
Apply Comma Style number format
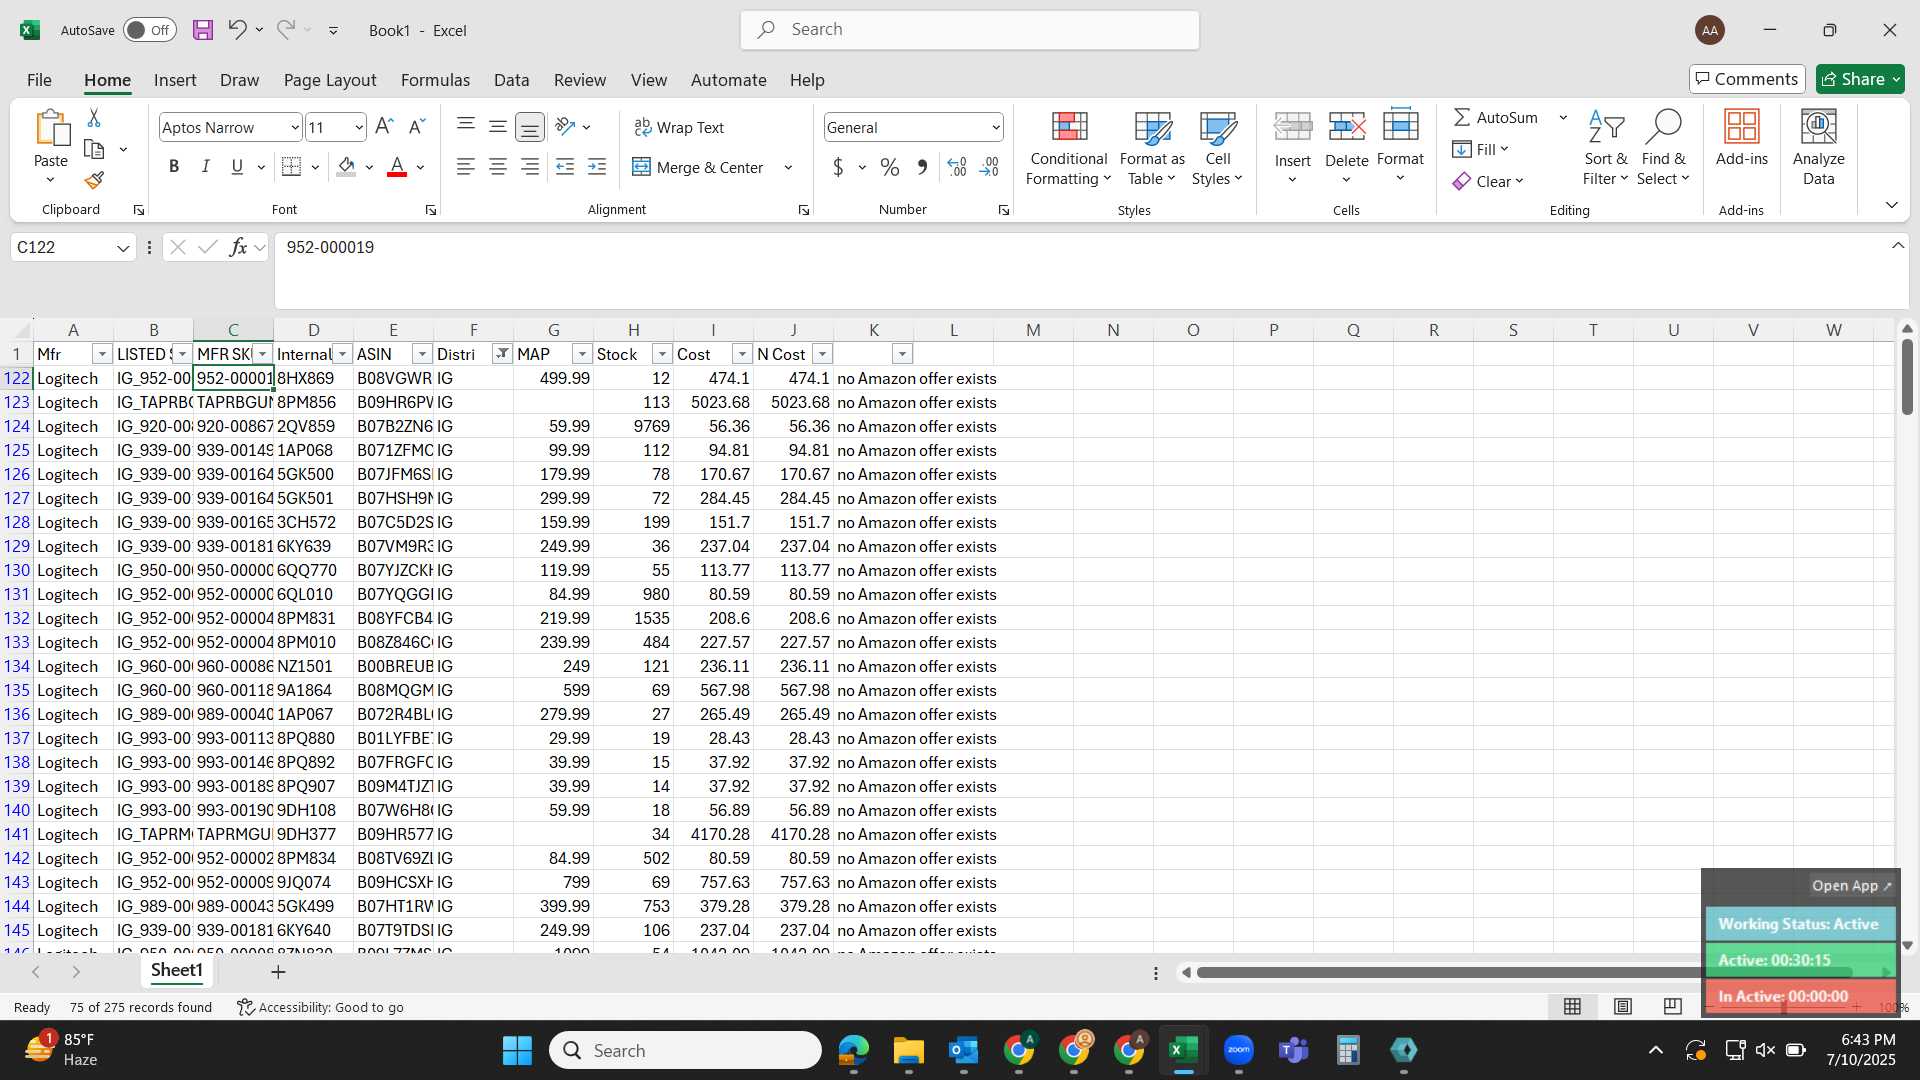pos(922,167)
